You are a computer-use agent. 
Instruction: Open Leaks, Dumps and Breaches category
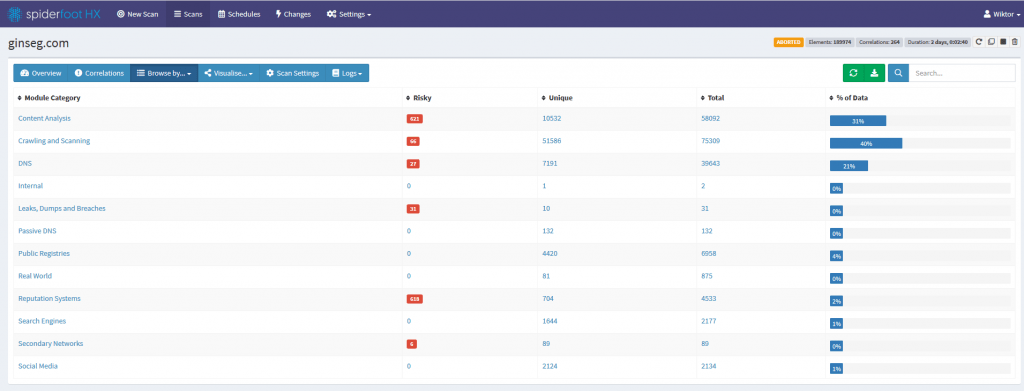62,208
